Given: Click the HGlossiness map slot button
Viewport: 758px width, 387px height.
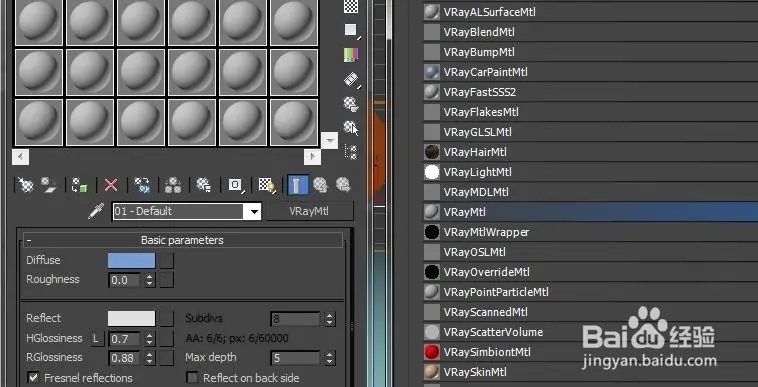Looking at the screenshot, I should [x=167, y=339].
